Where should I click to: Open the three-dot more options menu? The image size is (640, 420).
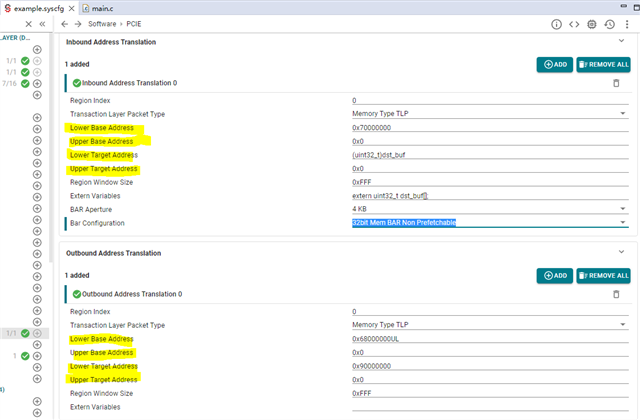626,23
